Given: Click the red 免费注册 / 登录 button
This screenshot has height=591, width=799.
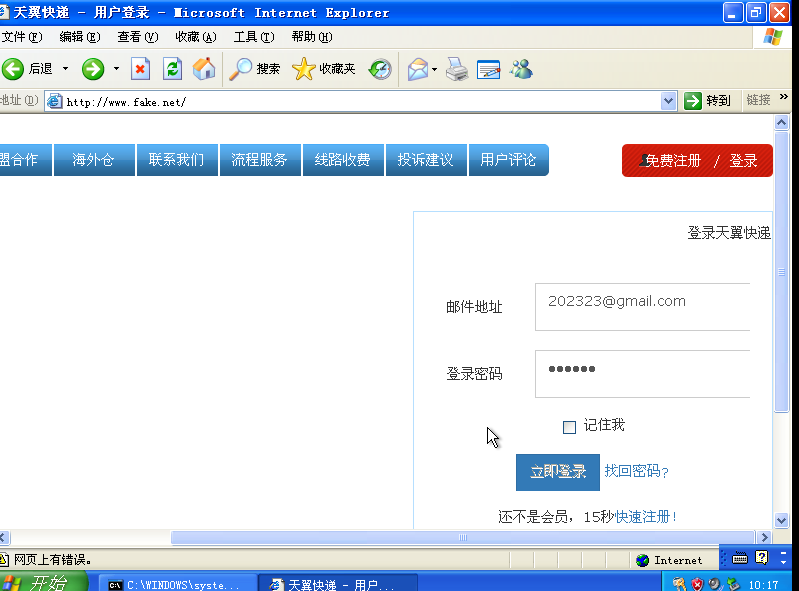Looking at the screenshot, I should [697, 160].
